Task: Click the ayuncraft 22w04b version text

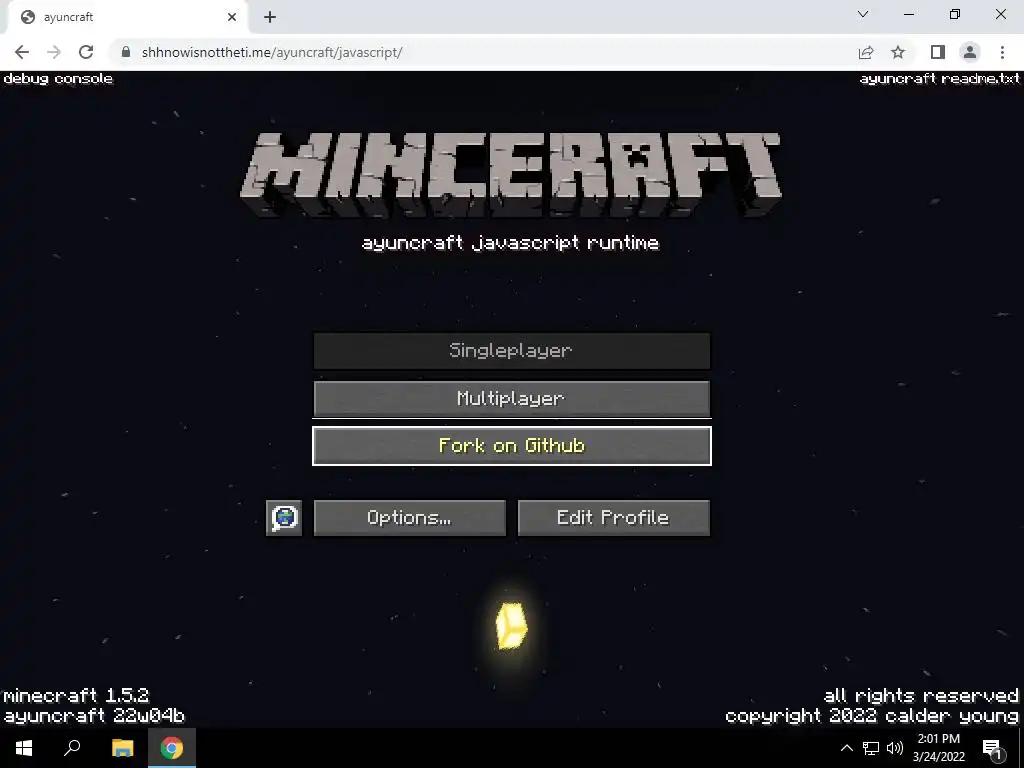Action: (x=94, y=716)
